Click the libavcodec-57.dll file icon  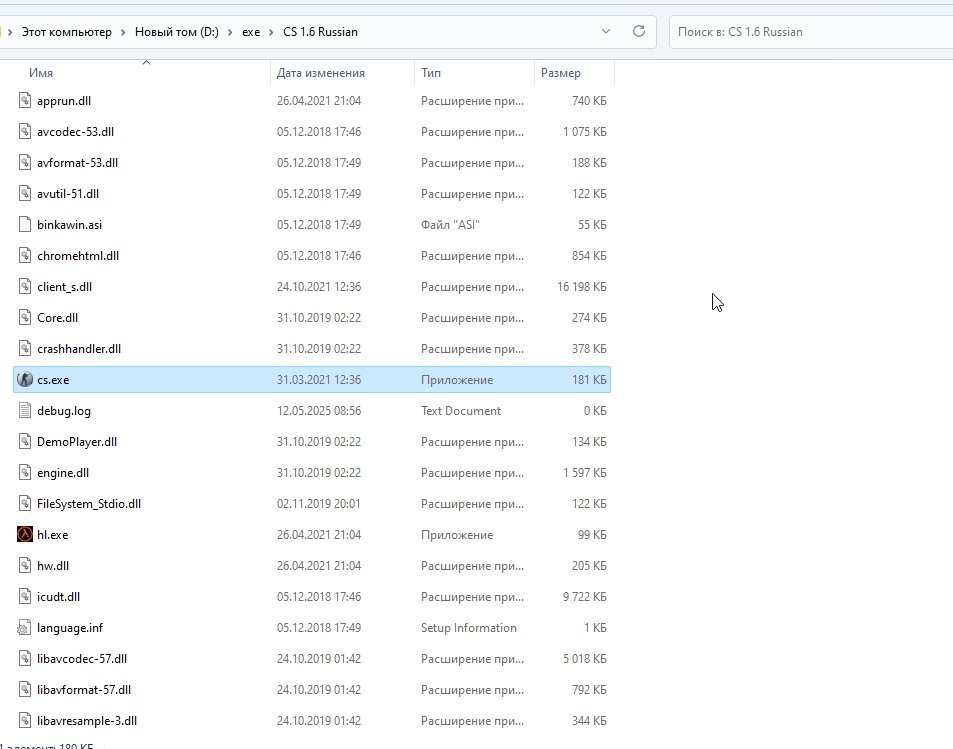(x=24, y=658)
